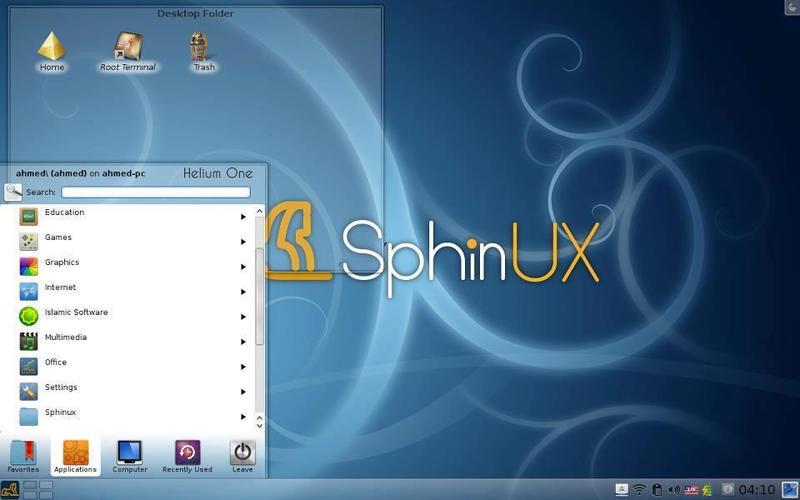Image resolution: width=800 pixels, height=500 pixels.
Task: Open the Sphinx launcher button in panel
Action: click(x=10, y=490)
